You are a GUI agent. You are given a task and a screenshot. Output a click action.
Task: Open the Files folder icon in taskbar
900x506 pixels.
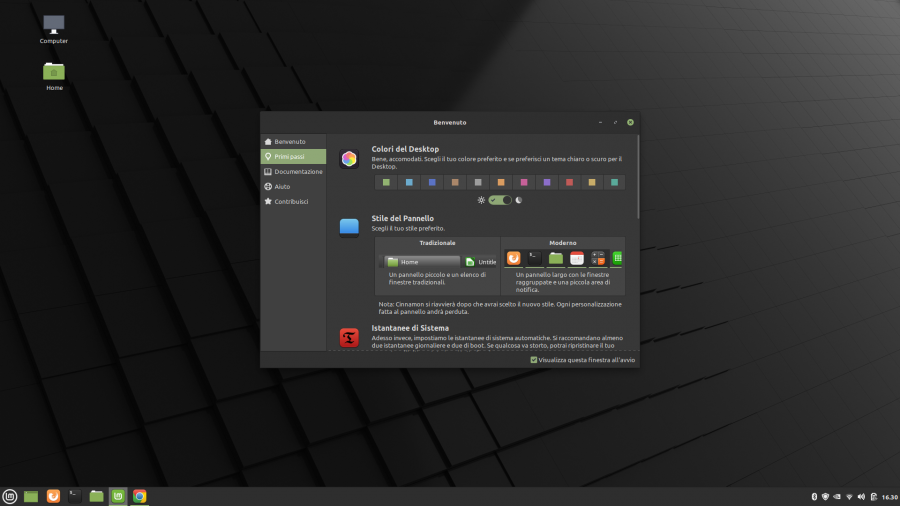(96, 496)
